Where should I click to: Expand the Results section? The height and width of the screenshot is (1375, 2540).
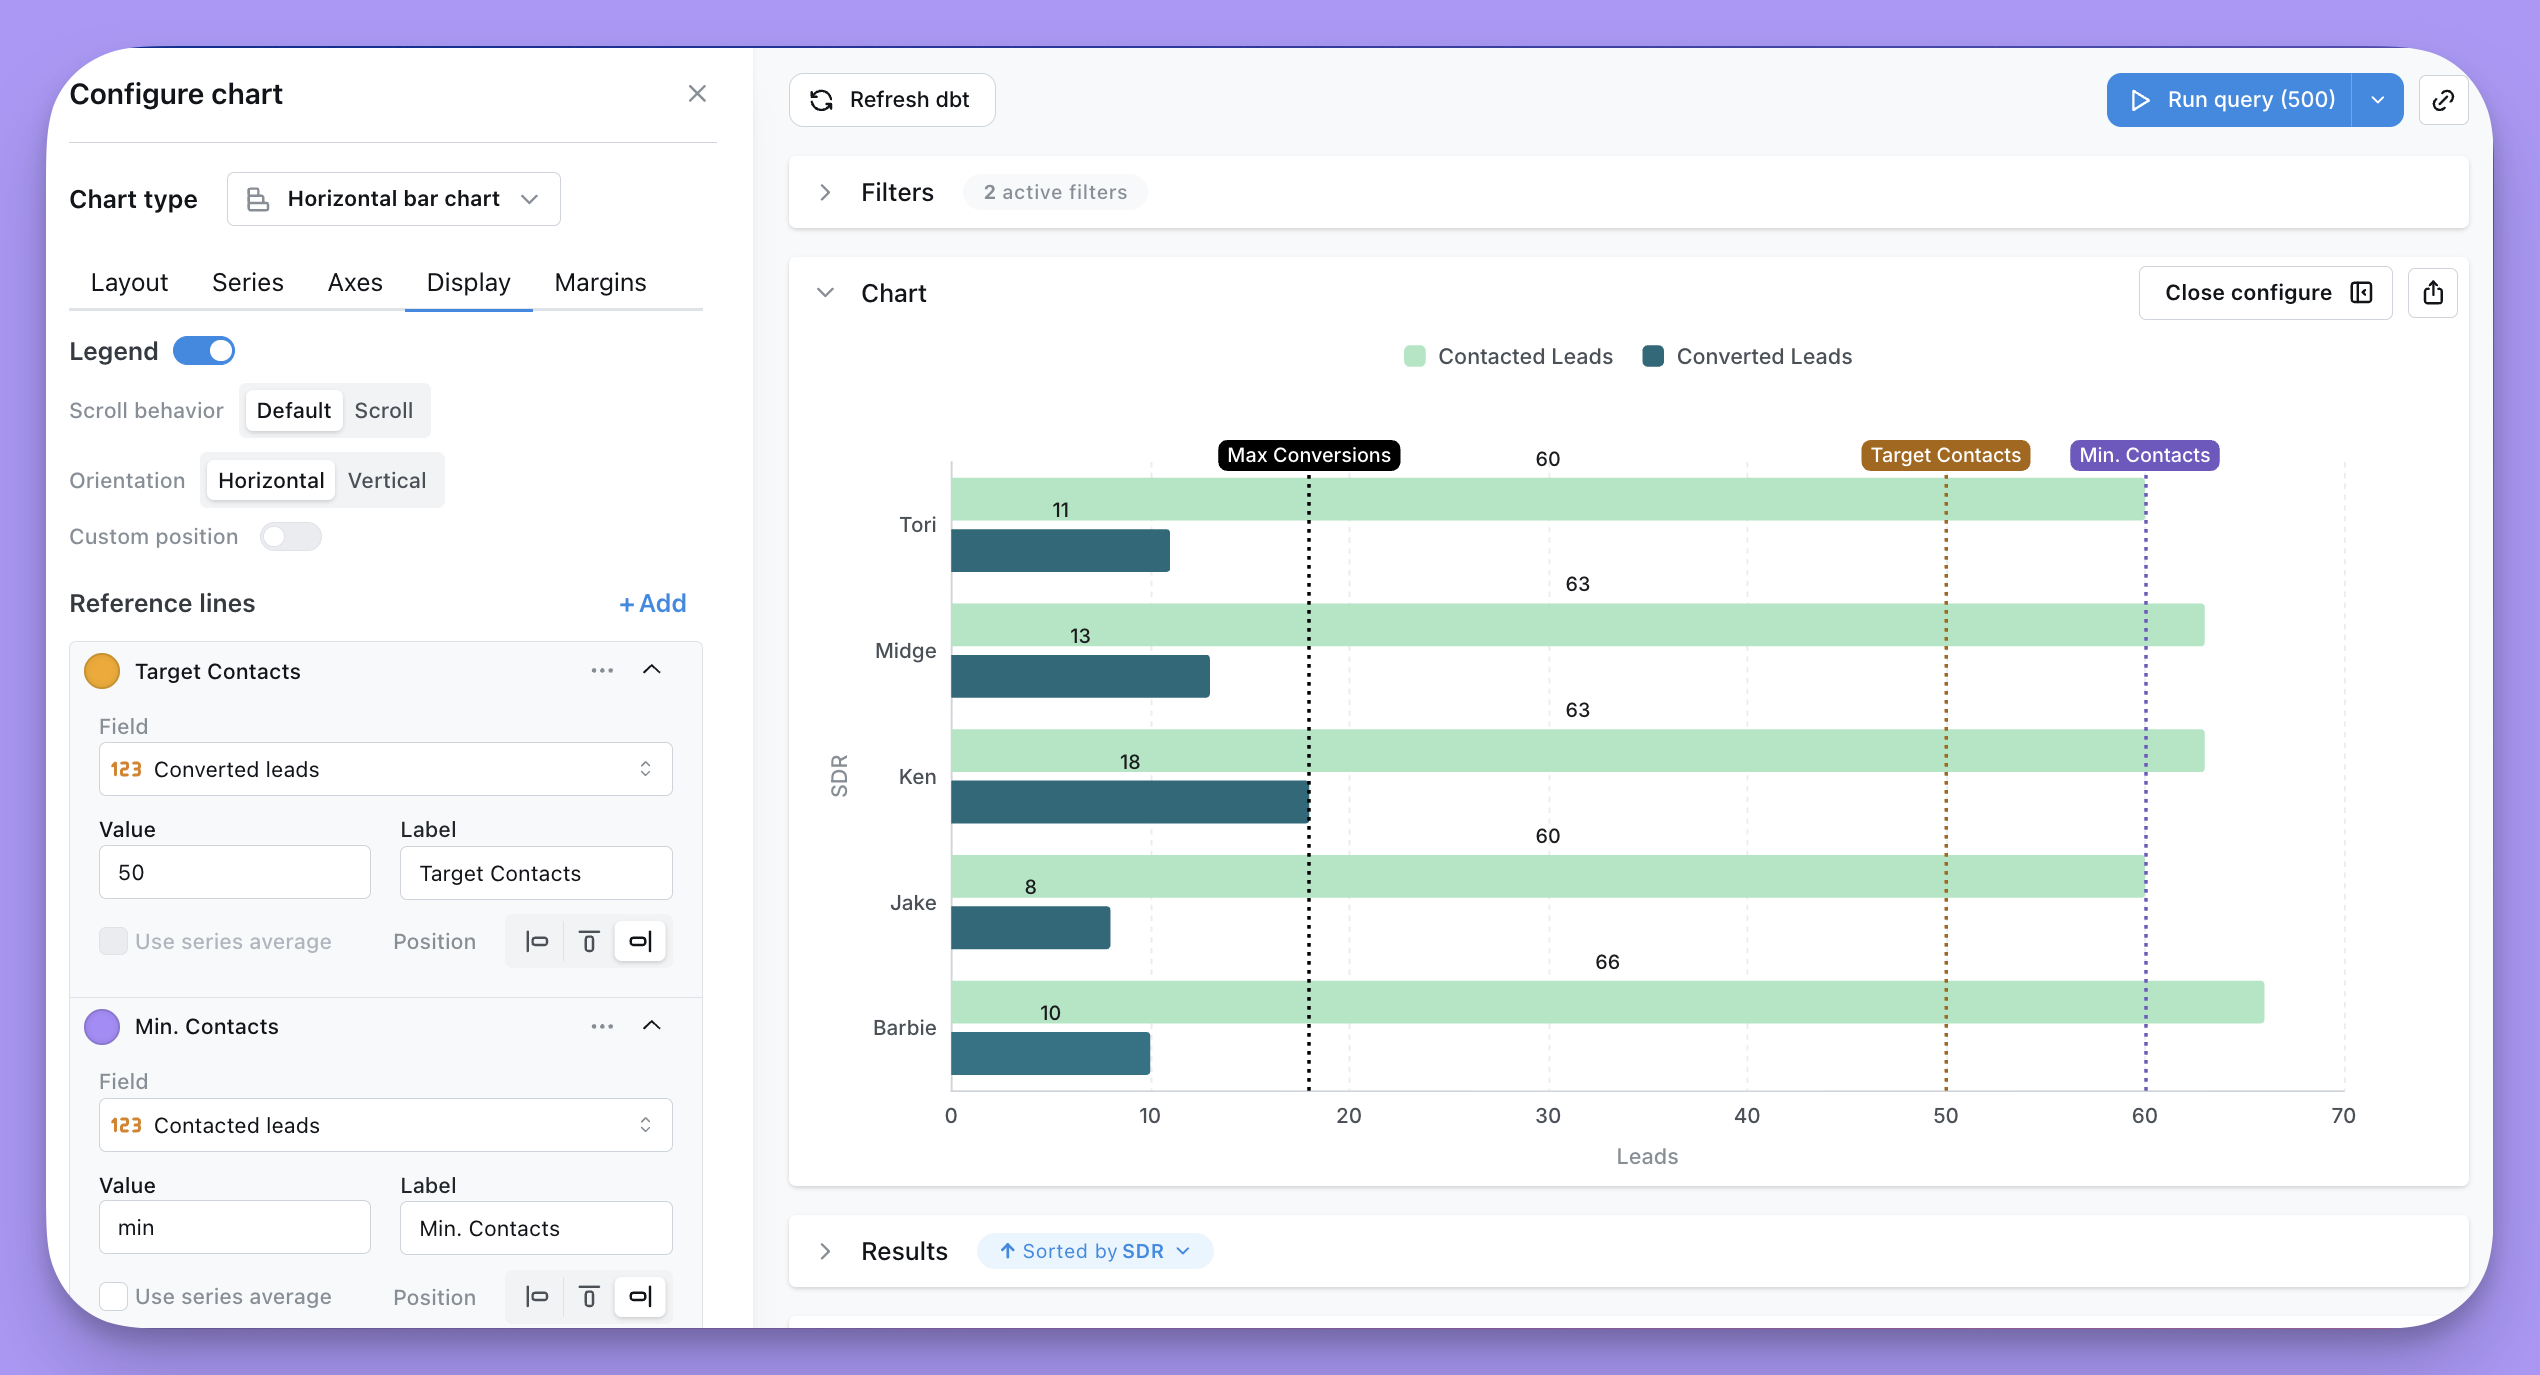tap(825, 1251)
